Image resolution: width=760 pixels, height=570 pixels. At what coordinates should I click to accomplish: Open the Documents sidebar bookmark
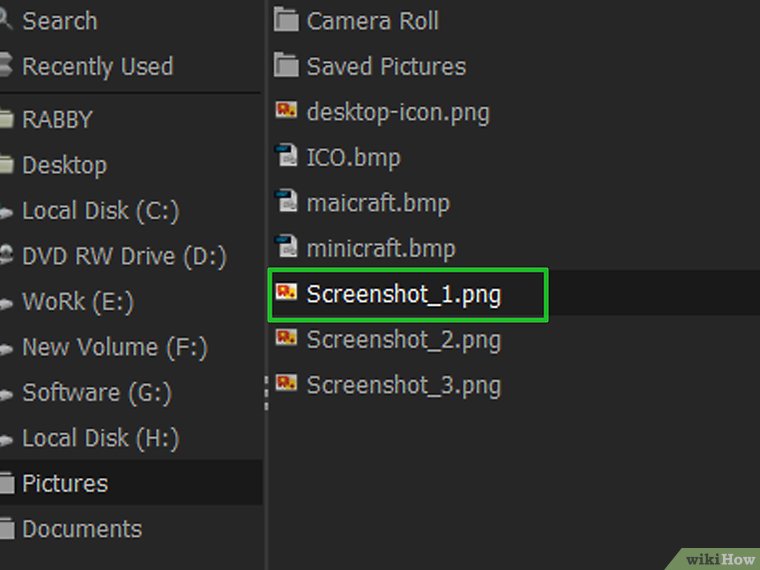pyautogui.click(x=82, y=529)
